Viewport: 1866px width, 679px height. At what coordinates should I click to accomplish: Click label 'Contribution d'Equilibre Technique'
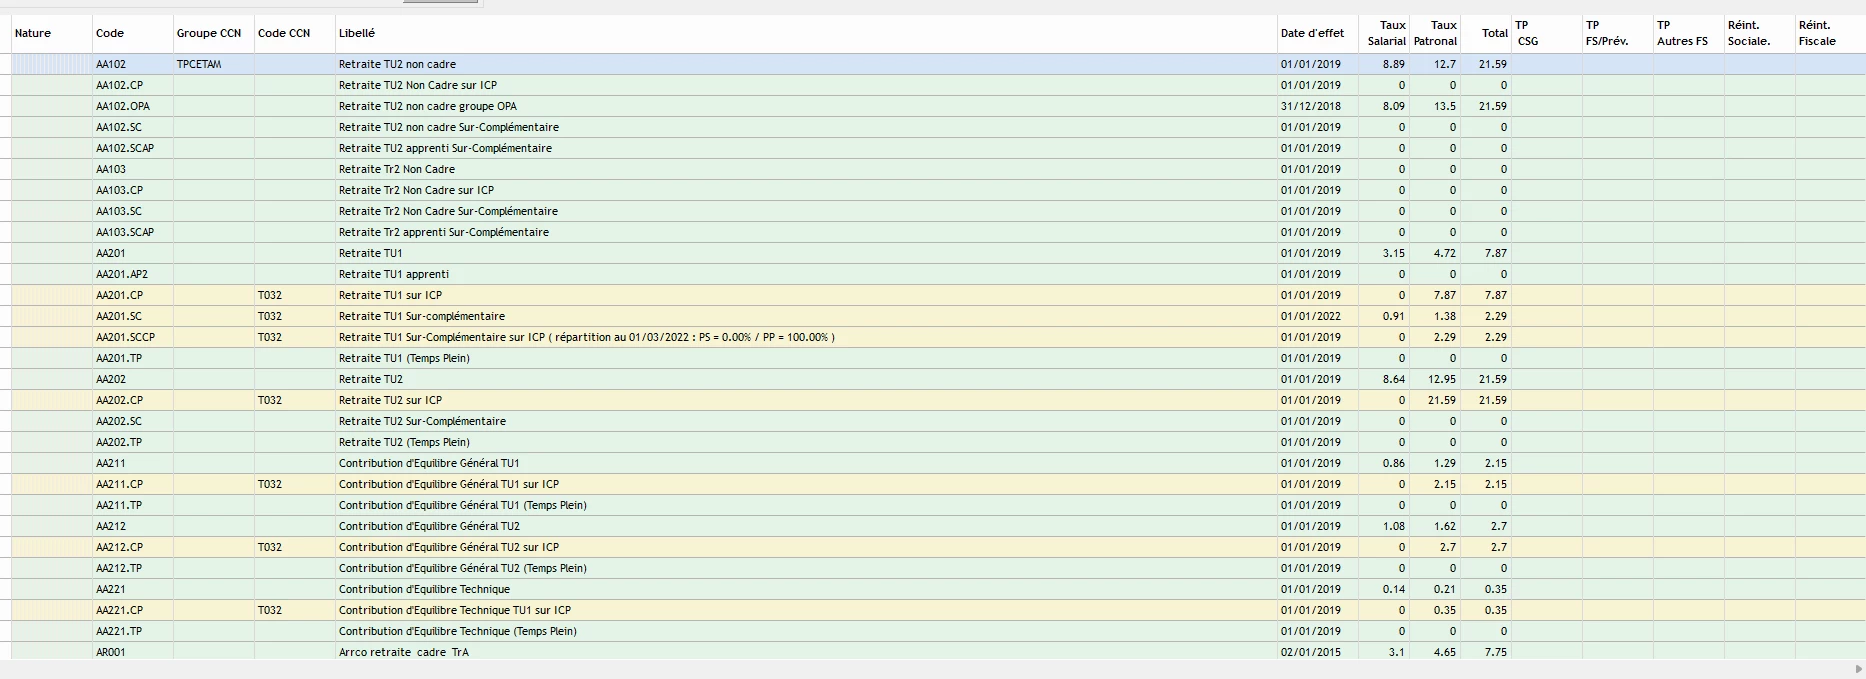click(424, 589)
